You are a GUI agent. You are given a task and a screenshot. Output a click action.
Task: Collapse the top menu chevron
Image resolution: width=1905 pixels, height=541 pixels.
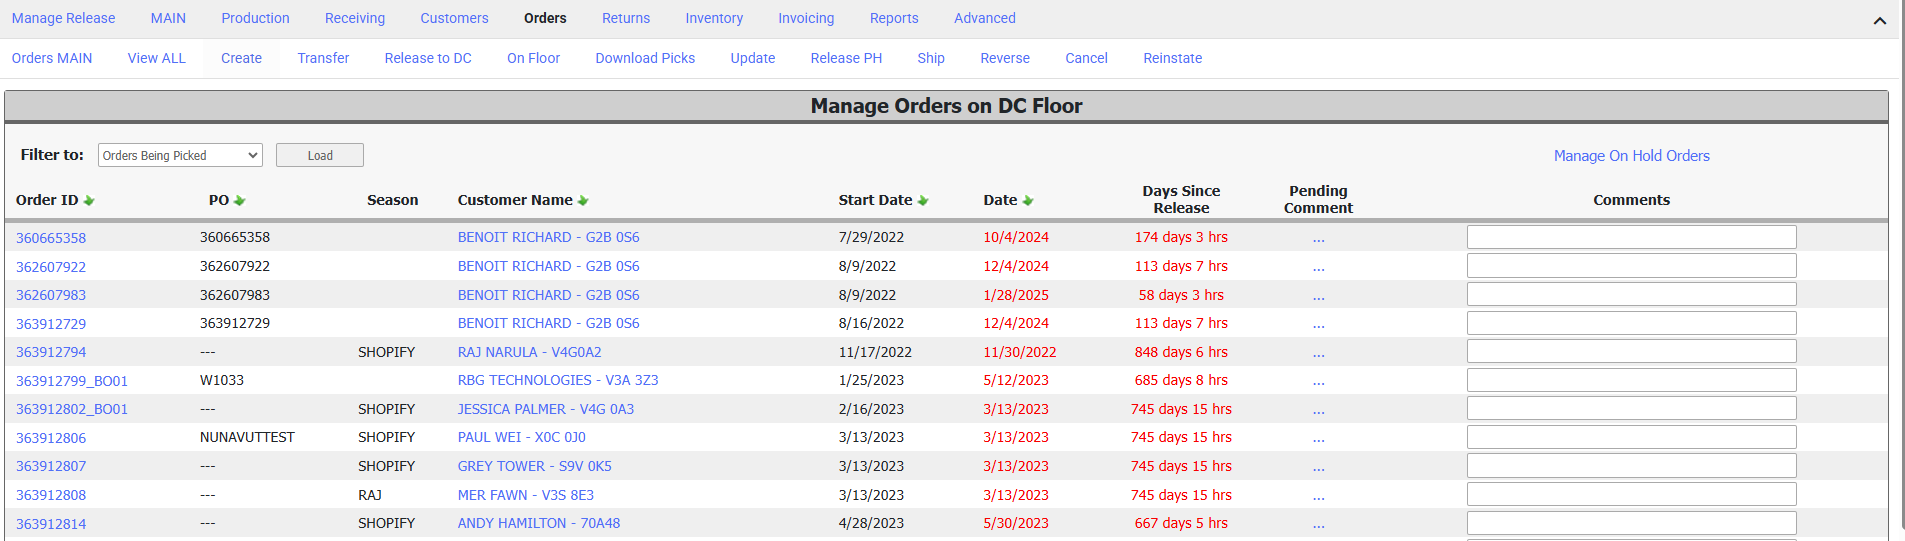point(1879,20)
